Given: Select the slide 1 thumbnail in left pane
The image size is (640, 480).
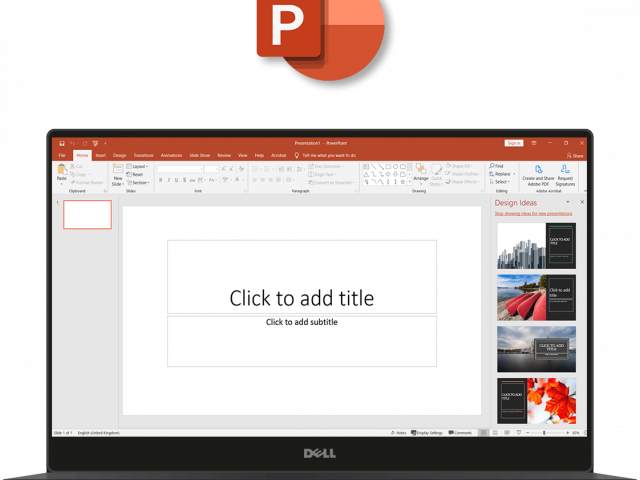Looking at the screenshot, I should [x=87, y=214].
